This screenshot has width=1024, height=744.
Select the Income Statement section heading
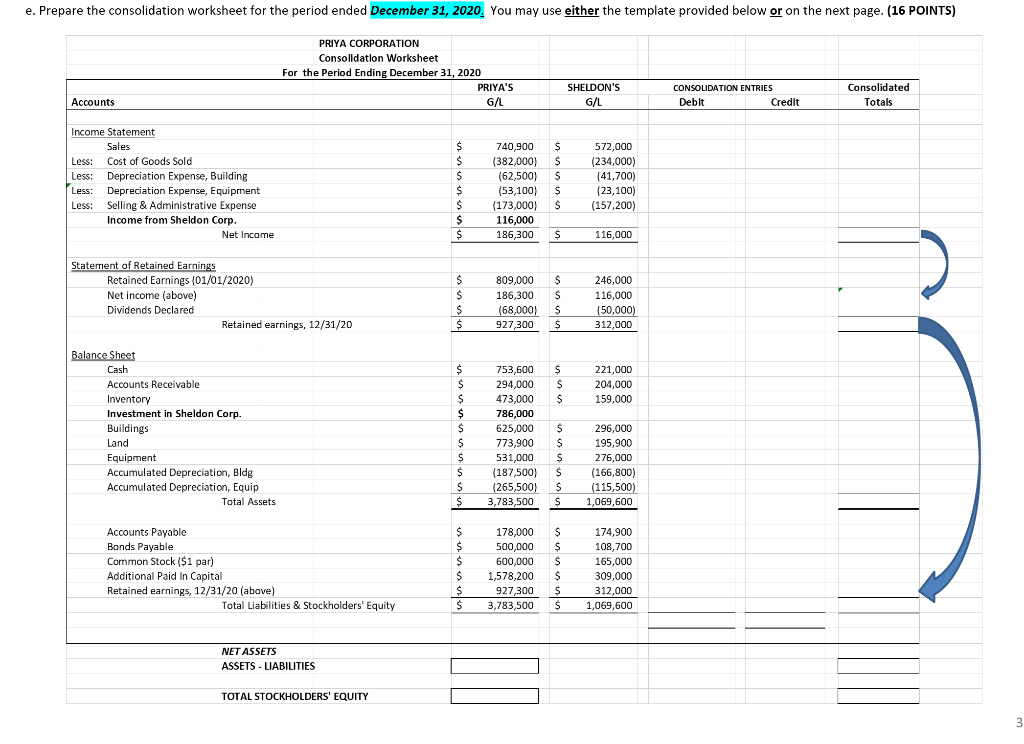(113, 131)
